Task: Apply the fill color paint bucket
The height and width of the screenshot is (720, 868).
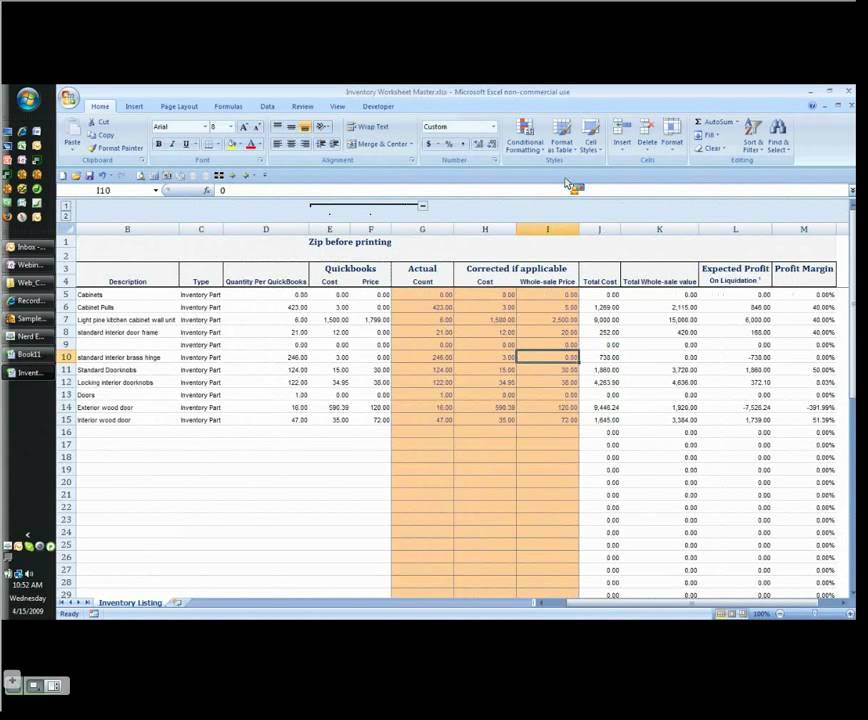Action: coord(232,144)
